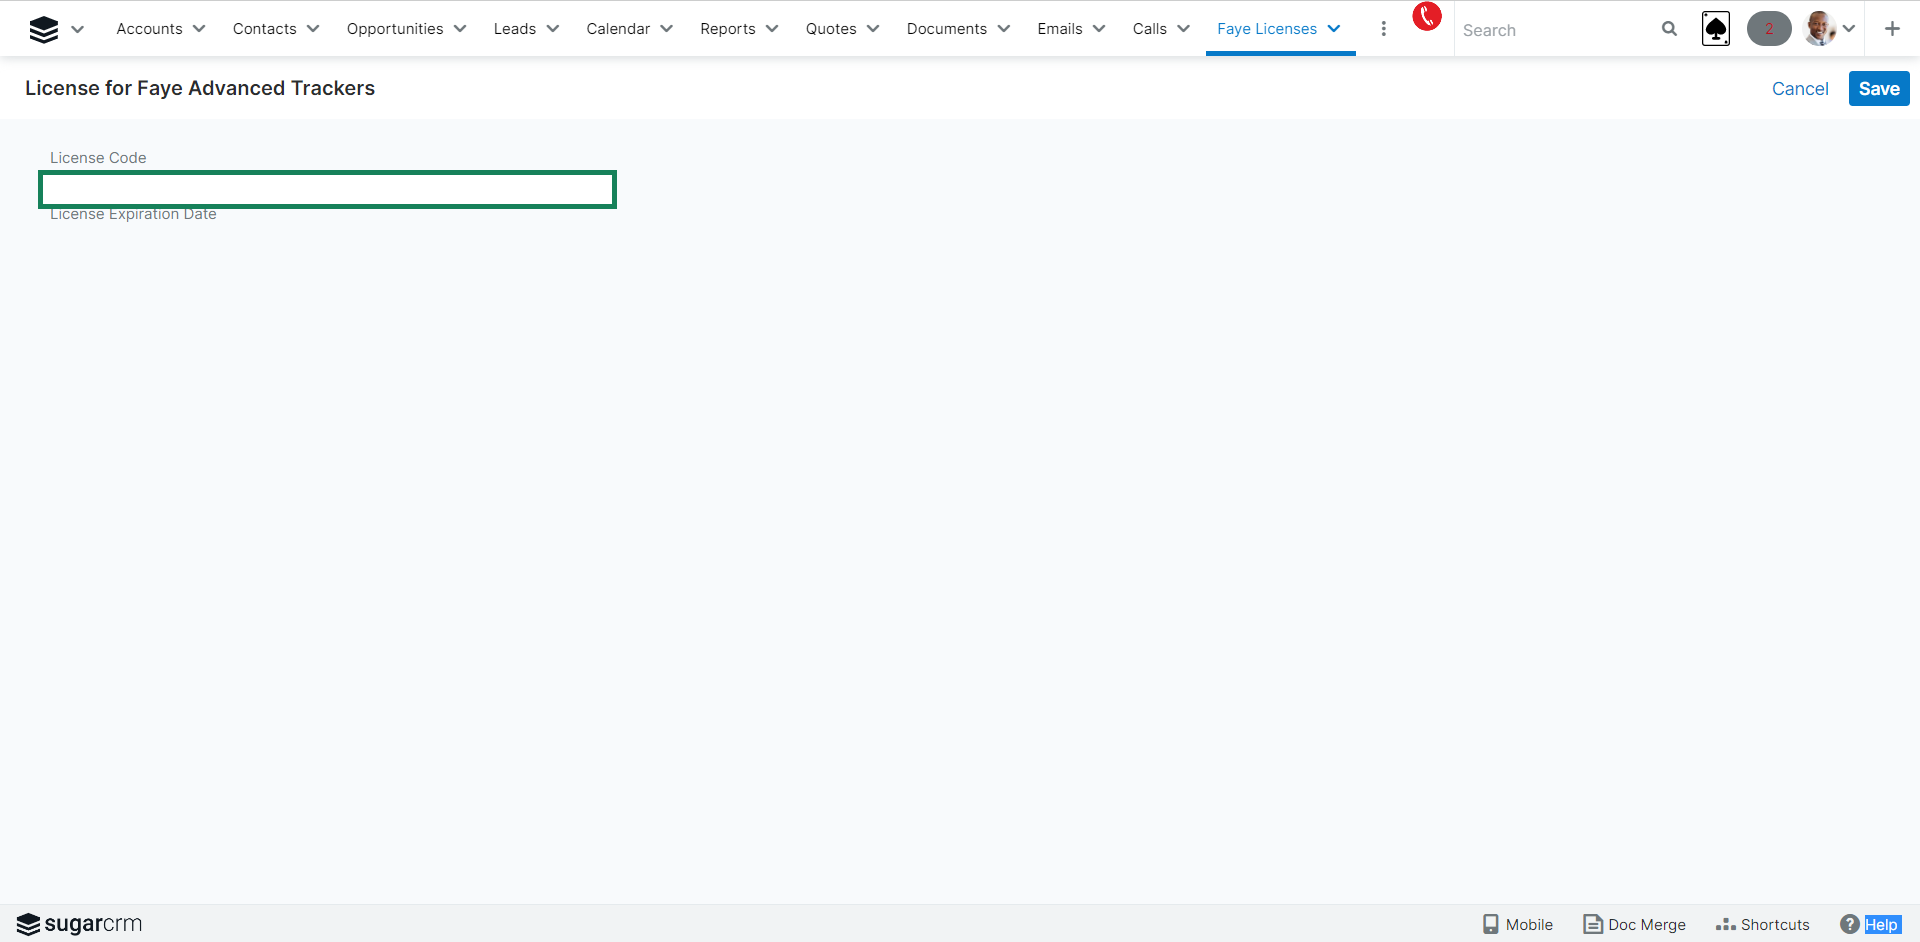Viewport: 1920px width, 942px height.
Task: Click the red phone call icon
Action: 1426,17
